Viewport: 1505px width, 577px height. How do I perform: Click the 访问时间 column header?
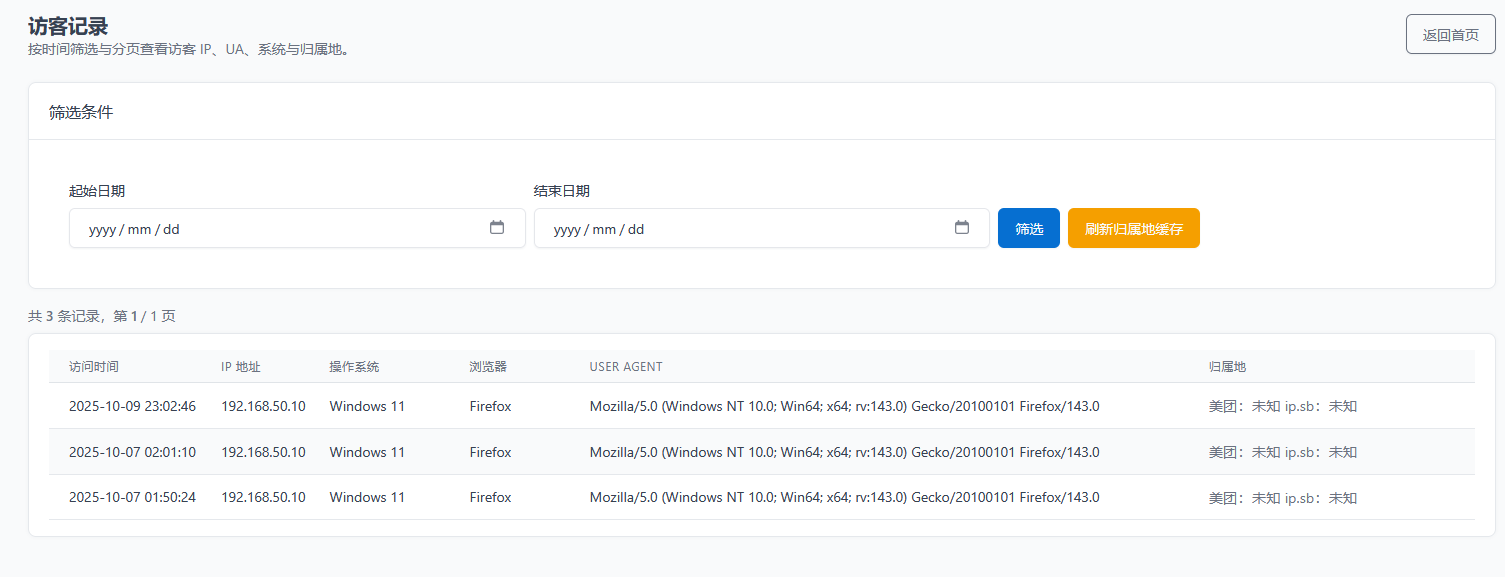(94, 367)
